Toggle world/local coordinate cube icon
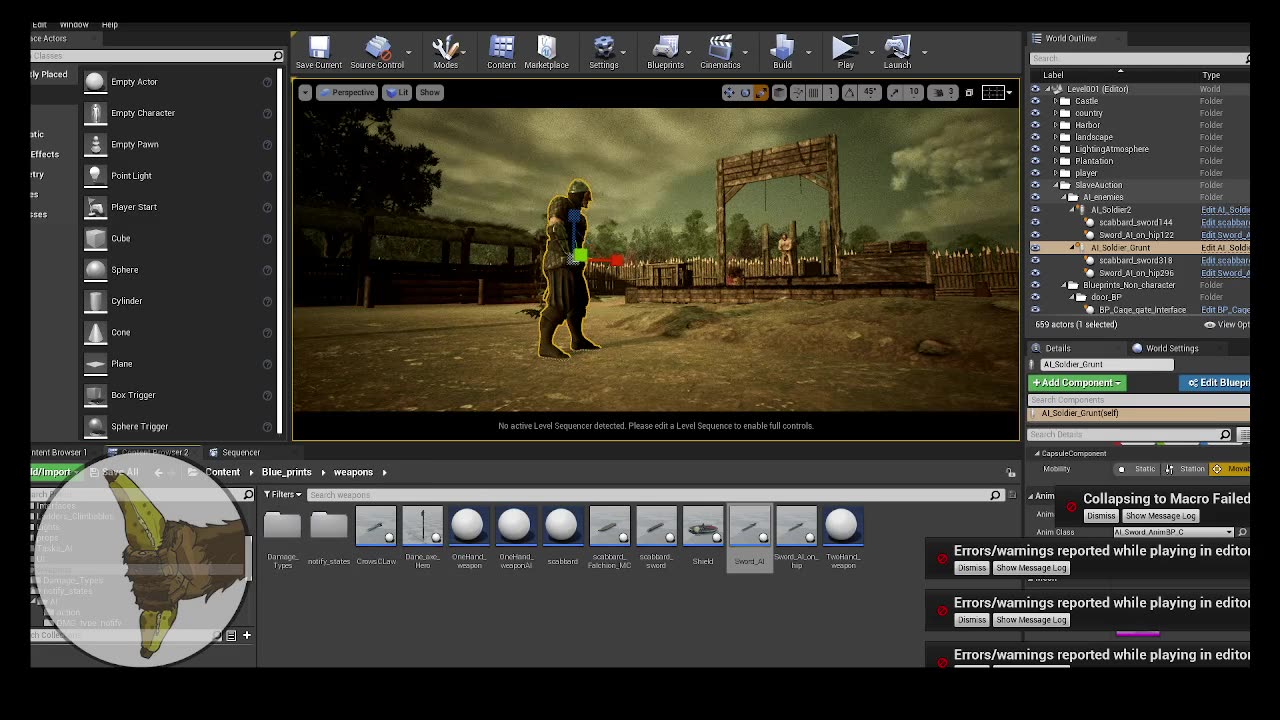The height and width of the screenshot is (720, 1280). (779, 93)
